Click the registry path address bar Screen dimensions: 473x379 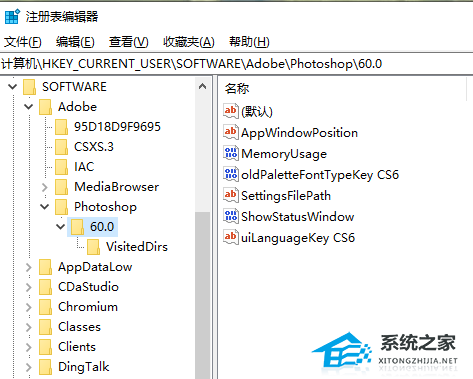click(x=236, y=64)
